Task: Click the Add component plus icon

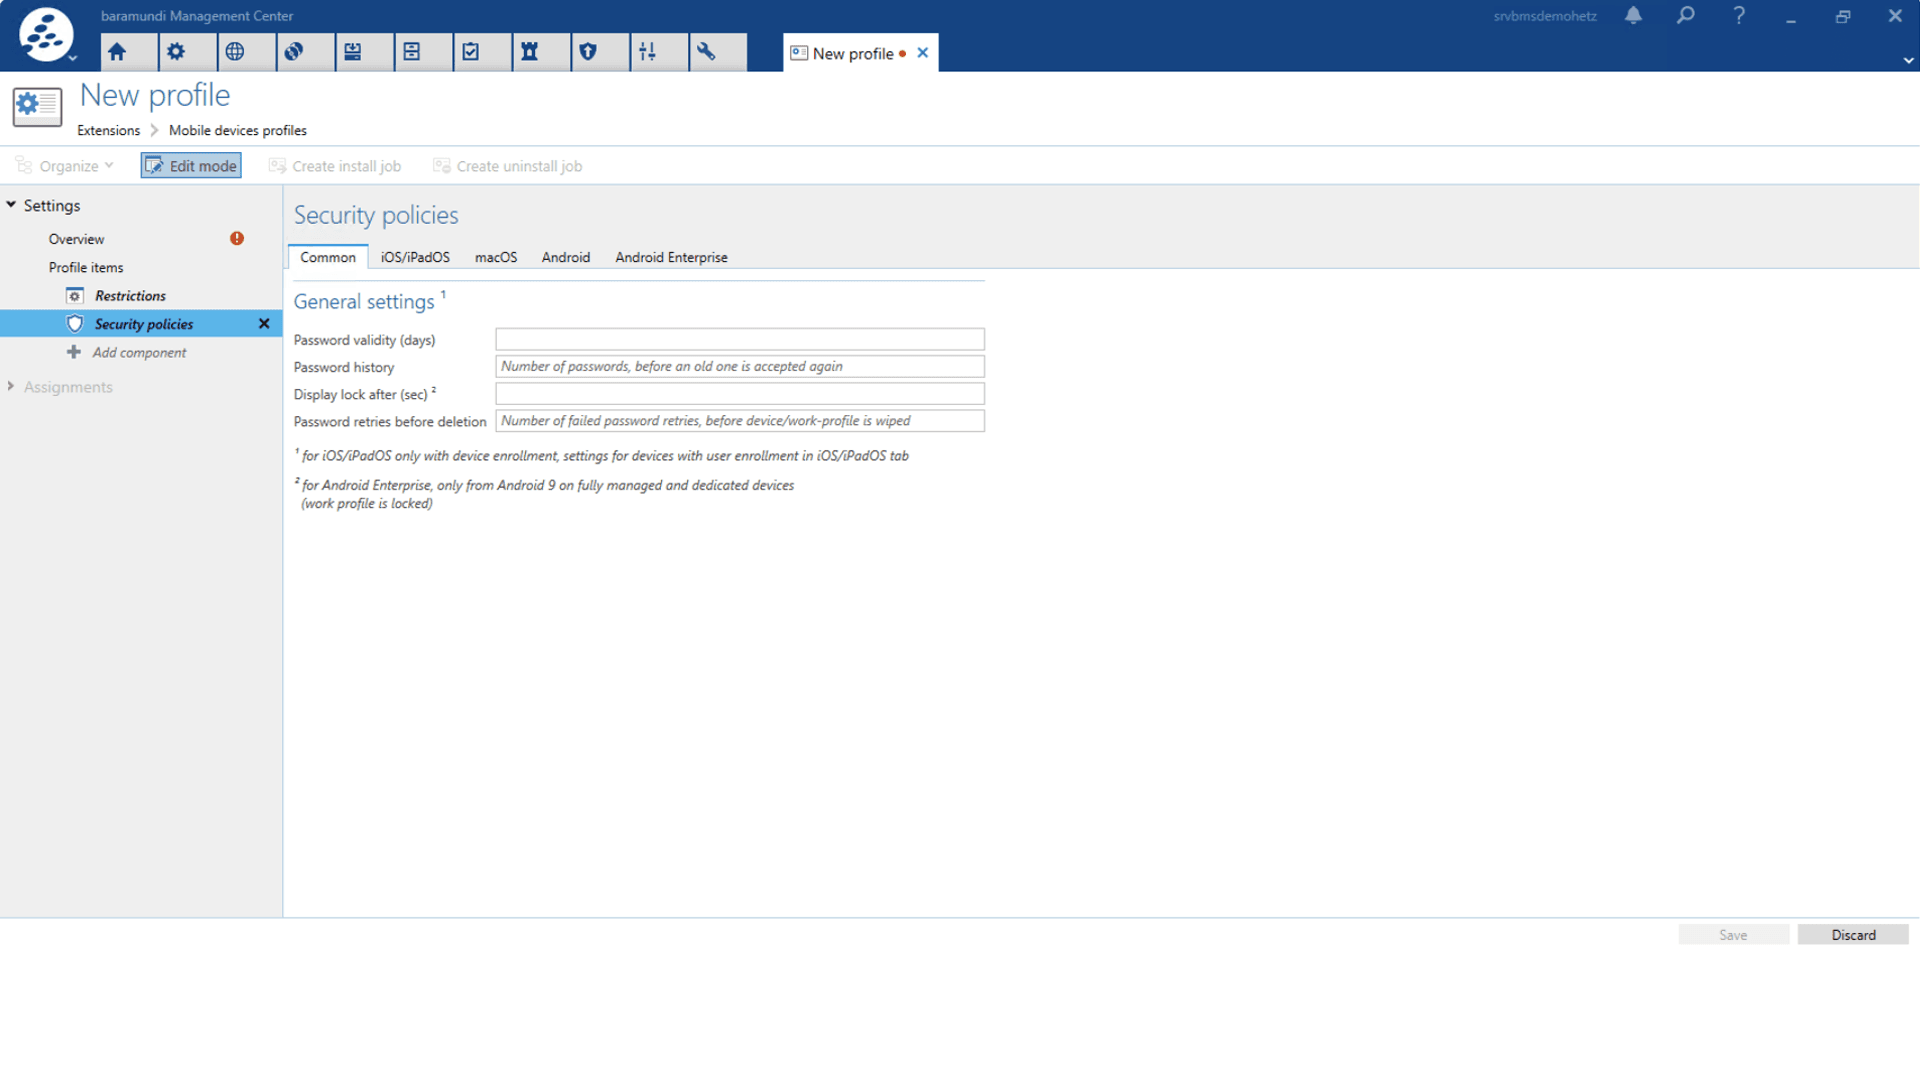Action: [73, 352]
